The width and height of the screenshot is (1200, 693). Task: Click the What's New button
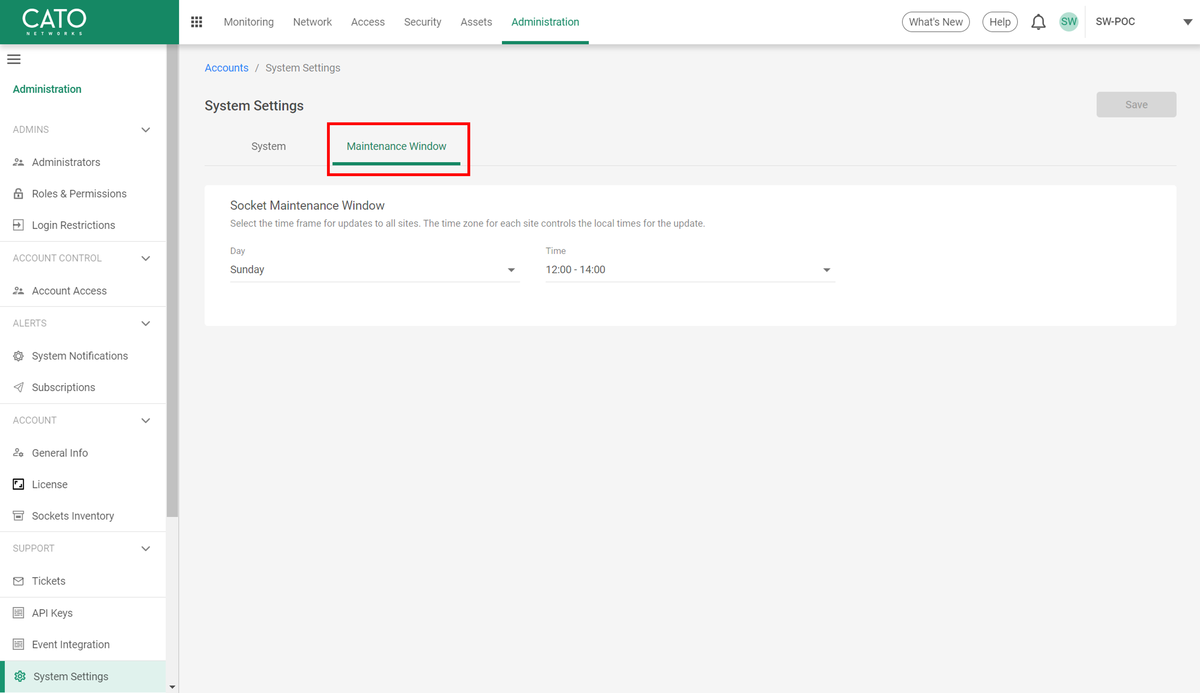936,22
